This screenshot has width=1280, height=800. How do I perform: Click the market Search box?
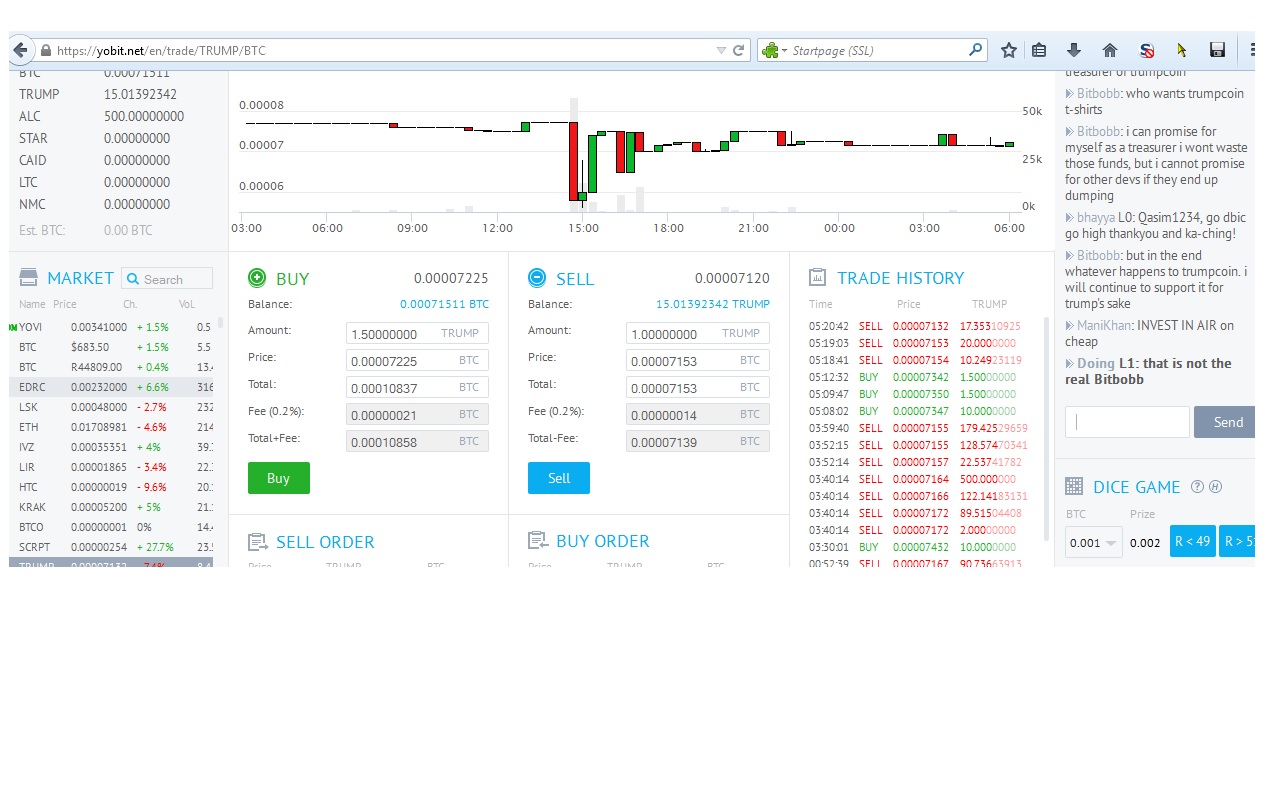(167, 279)
